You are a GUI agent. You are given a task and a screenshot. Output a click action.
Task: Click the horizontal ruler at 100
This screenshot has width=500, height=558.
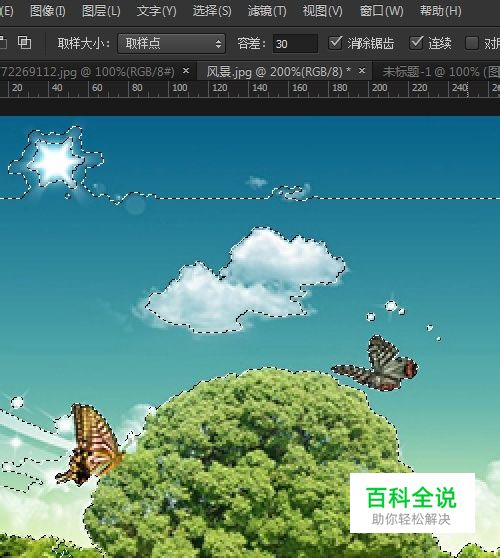[x=180, y=88]
